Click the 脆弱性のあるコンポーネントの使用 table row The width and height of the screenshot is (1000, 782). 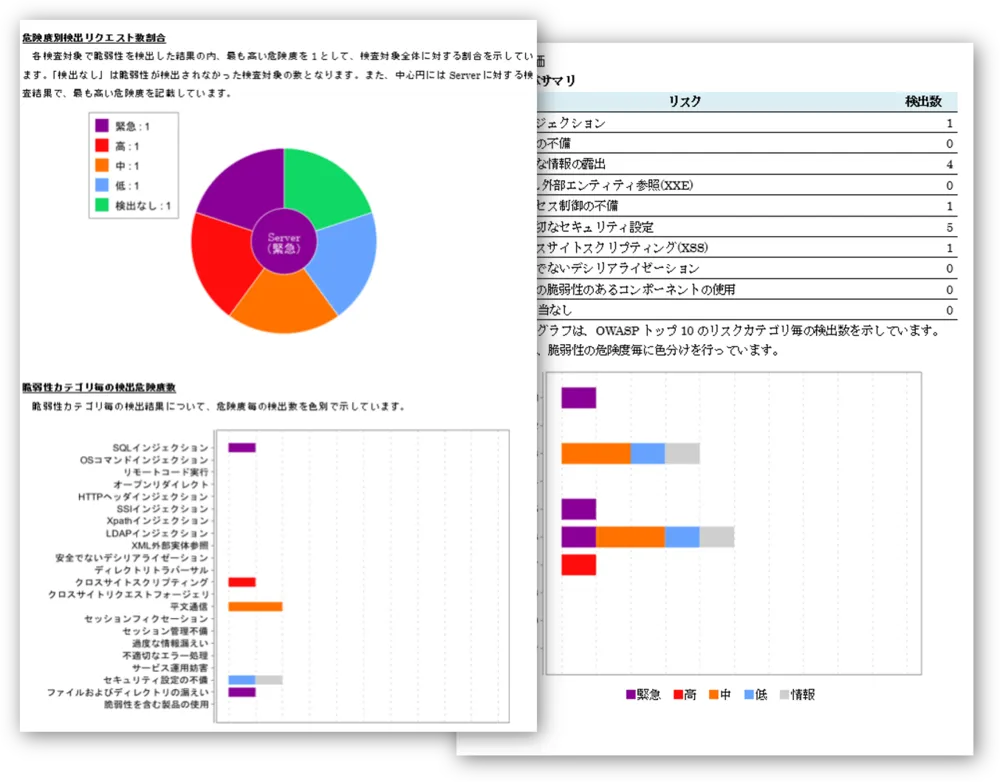(x=747, y=290)
